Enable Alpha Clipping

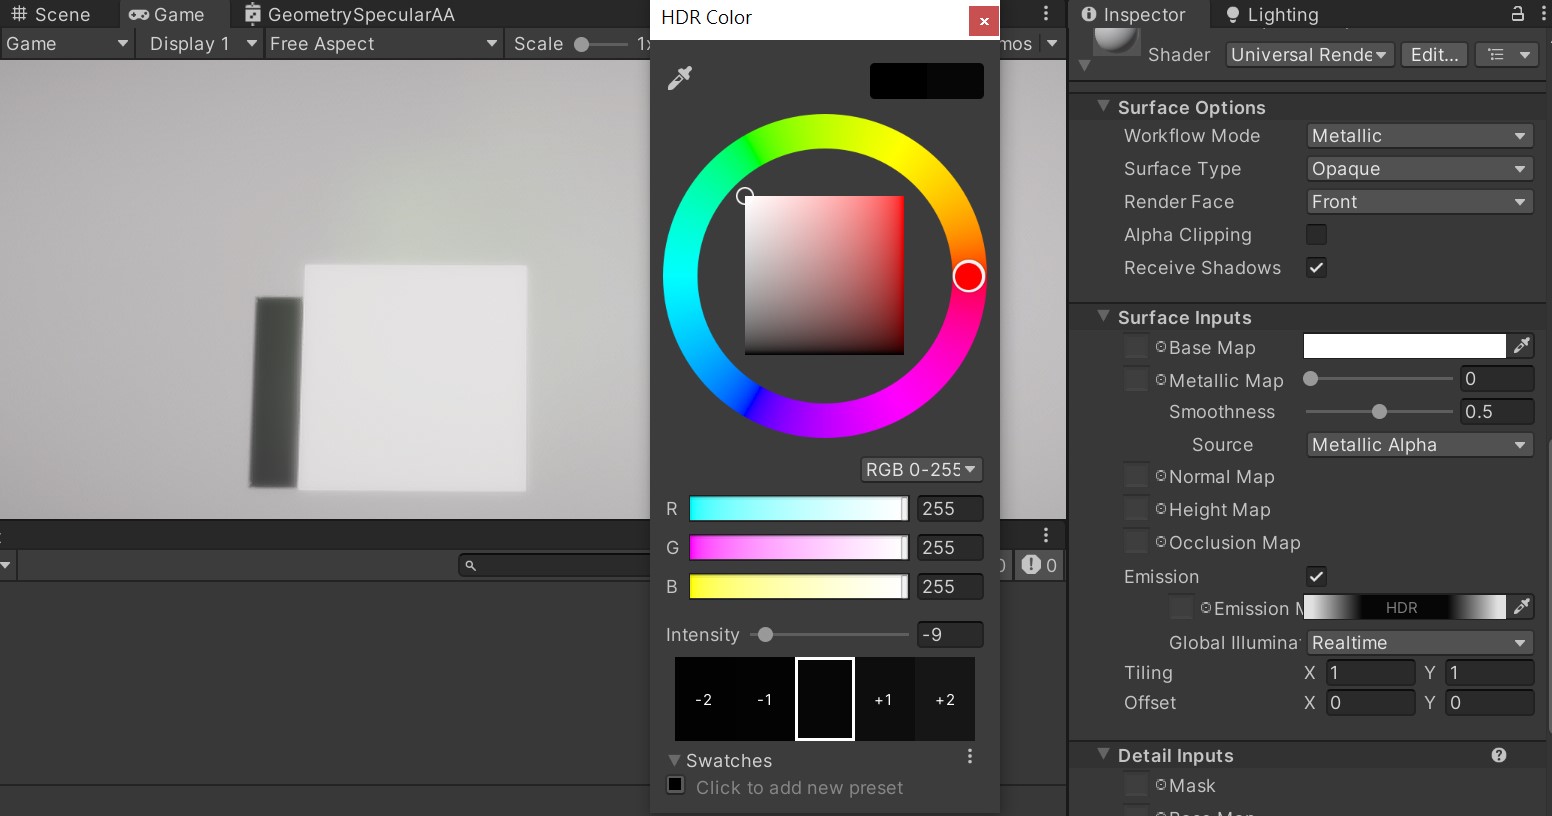tap(1316, 234)
